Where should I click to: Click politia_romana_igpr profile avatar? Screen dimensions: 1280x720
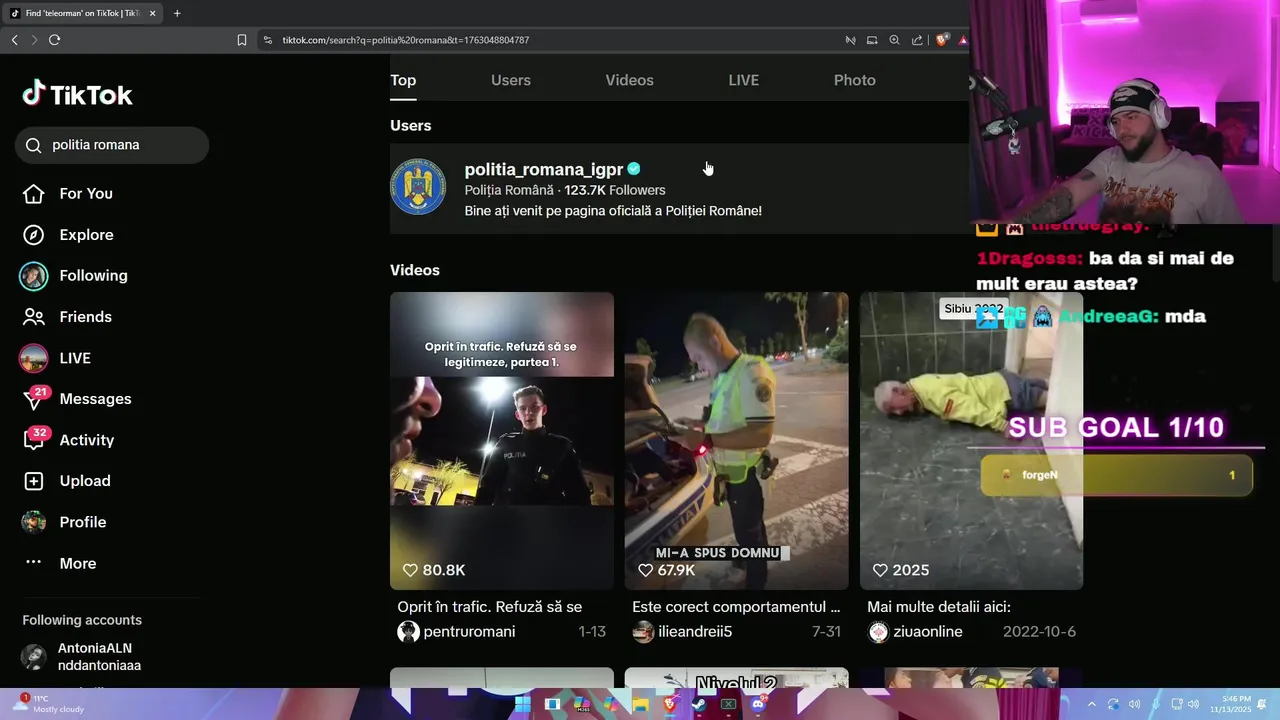pos(418,186)
